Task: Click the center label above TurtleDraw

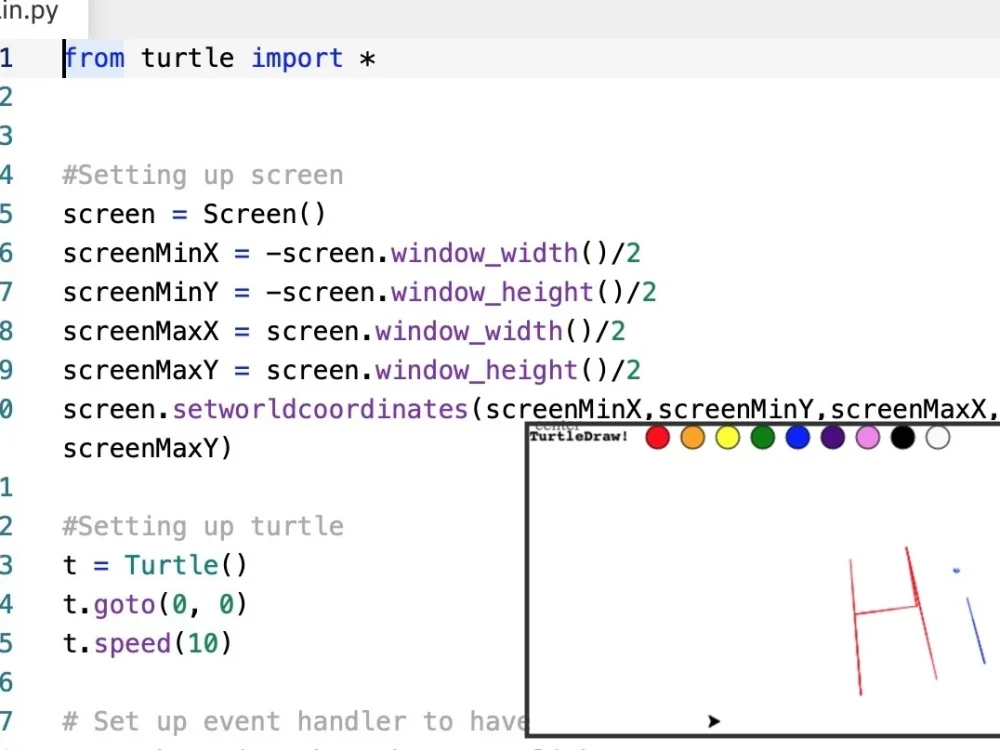Action: click(556, 425)
